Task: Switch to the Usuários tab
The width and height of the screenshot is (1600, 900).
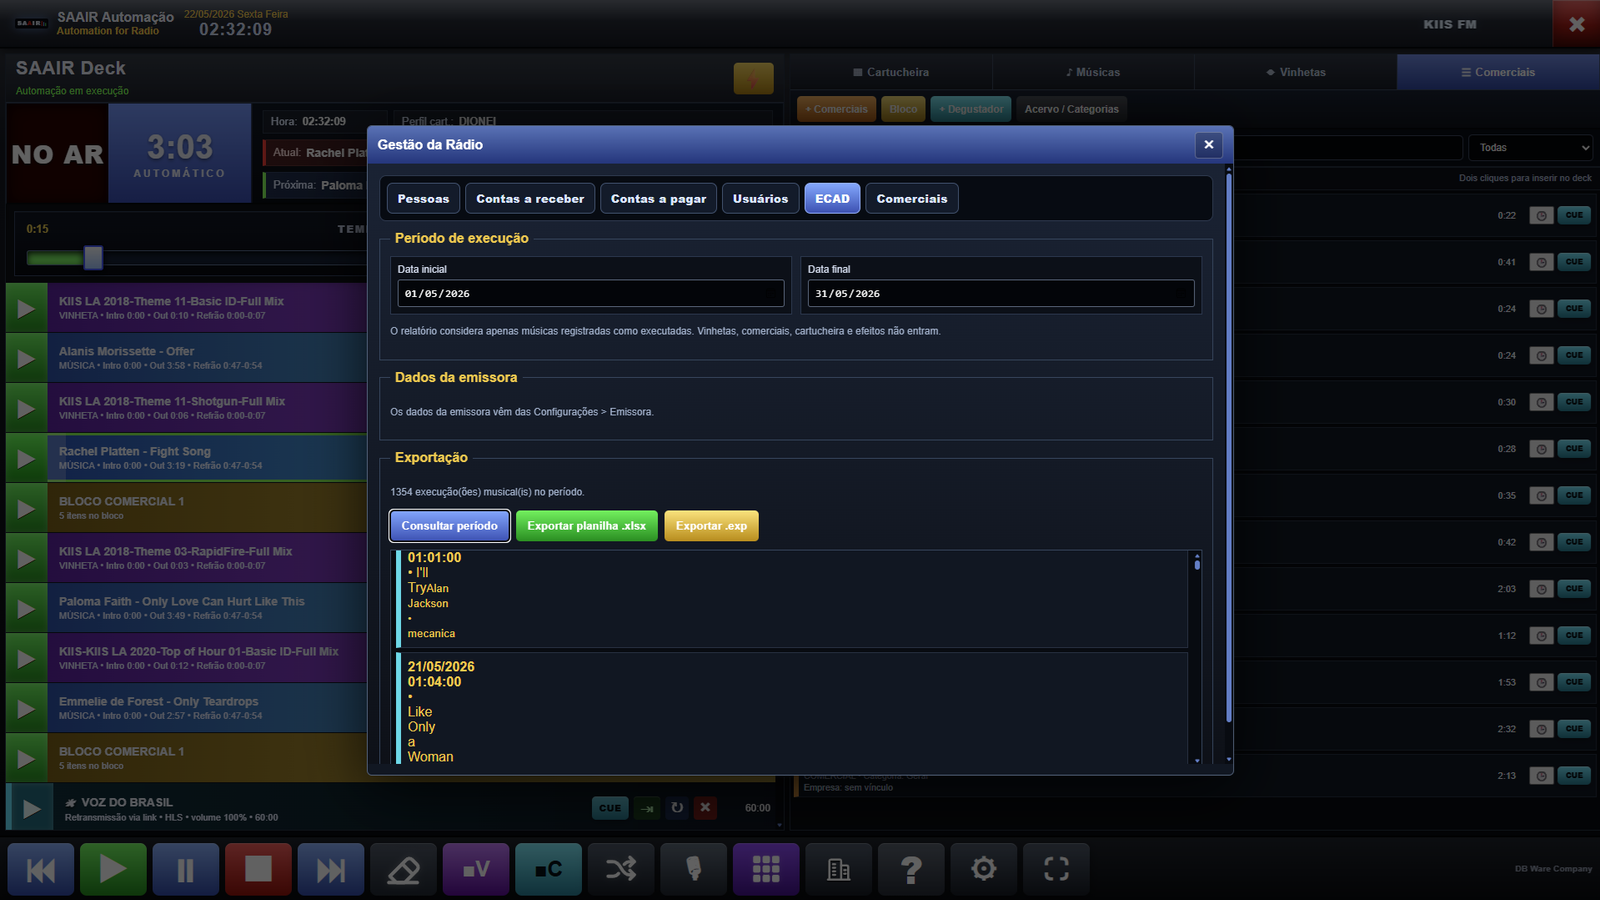Action: tap(760, 199)
